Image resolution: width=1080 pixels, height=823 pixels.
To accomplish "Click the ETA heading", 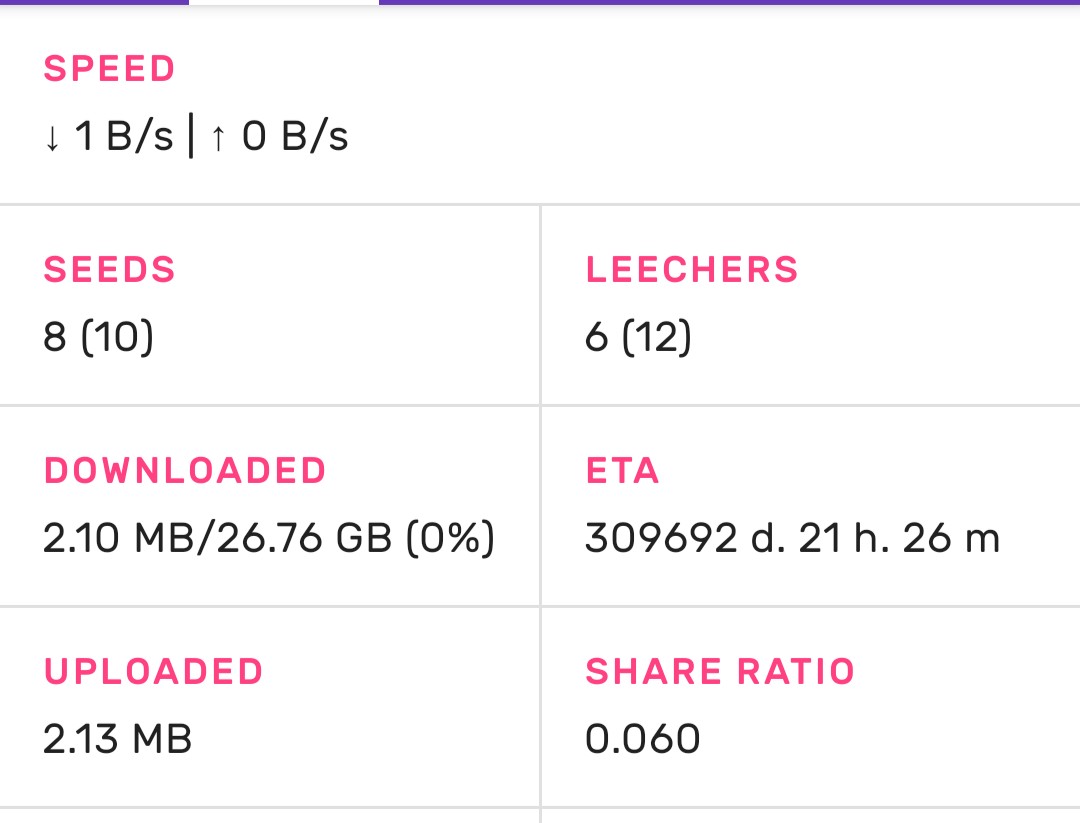I will pyautogui.click(x=622, y=471).
